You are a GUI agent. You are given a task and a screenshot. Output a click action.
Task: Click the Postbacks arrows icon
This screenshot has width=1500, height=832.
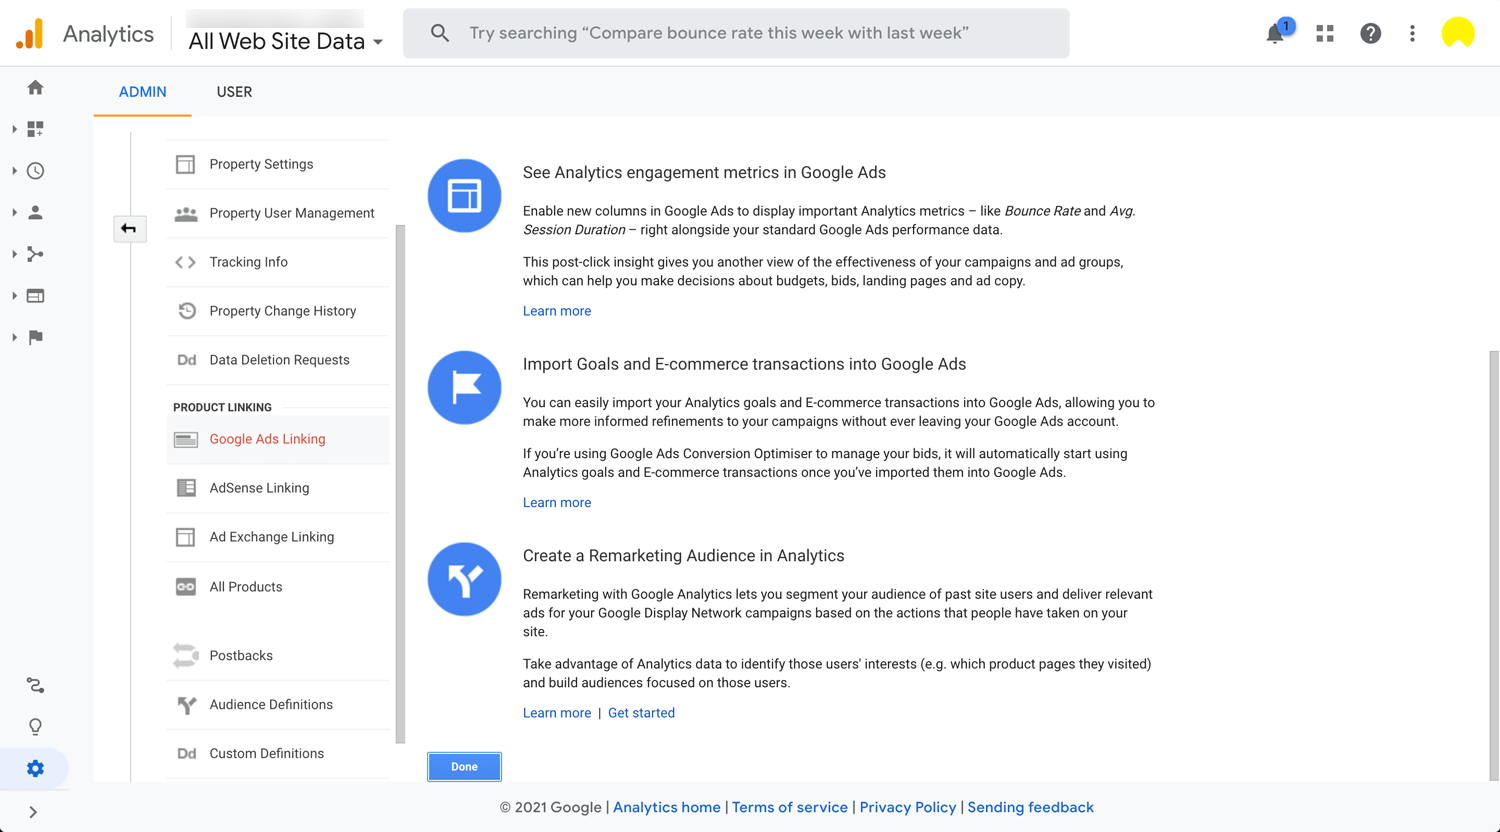[x=186, y=656]
